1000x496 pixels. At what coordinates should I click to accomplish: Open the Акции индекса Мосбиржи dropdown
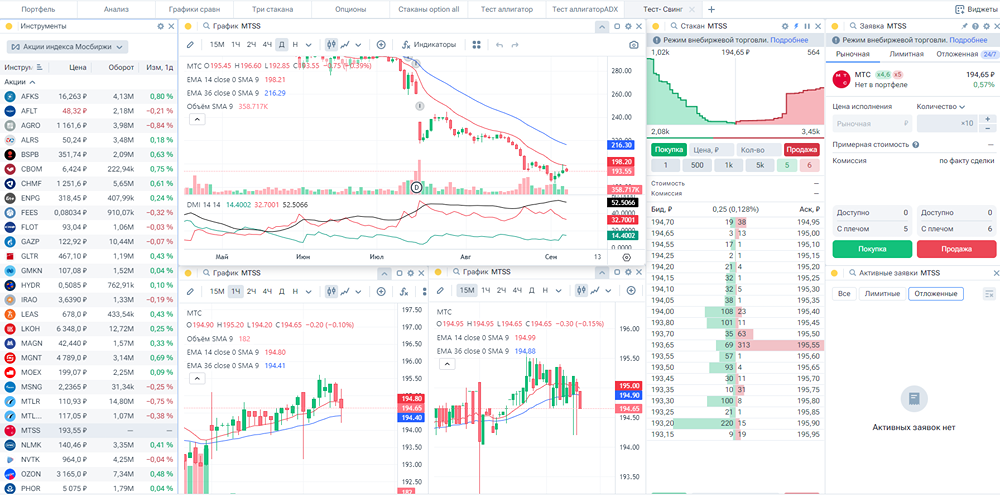(68, 46)
